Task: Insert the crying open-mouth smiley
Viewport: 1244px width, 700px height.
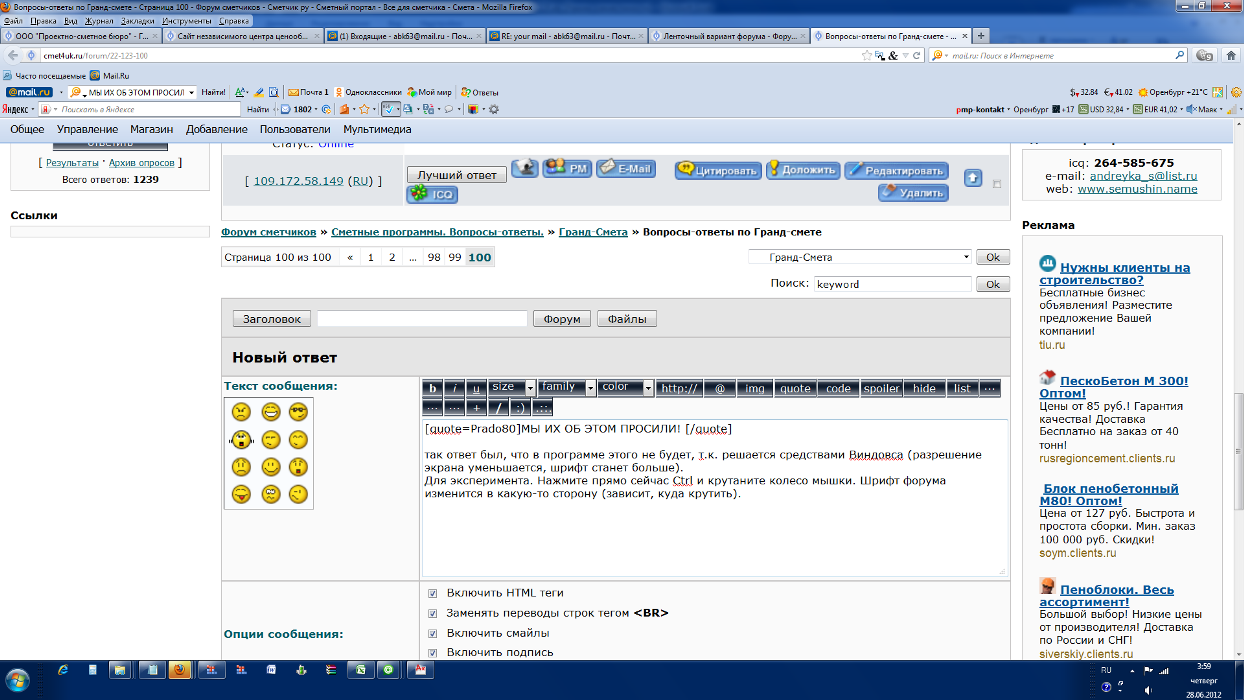Action: point(241,439)
